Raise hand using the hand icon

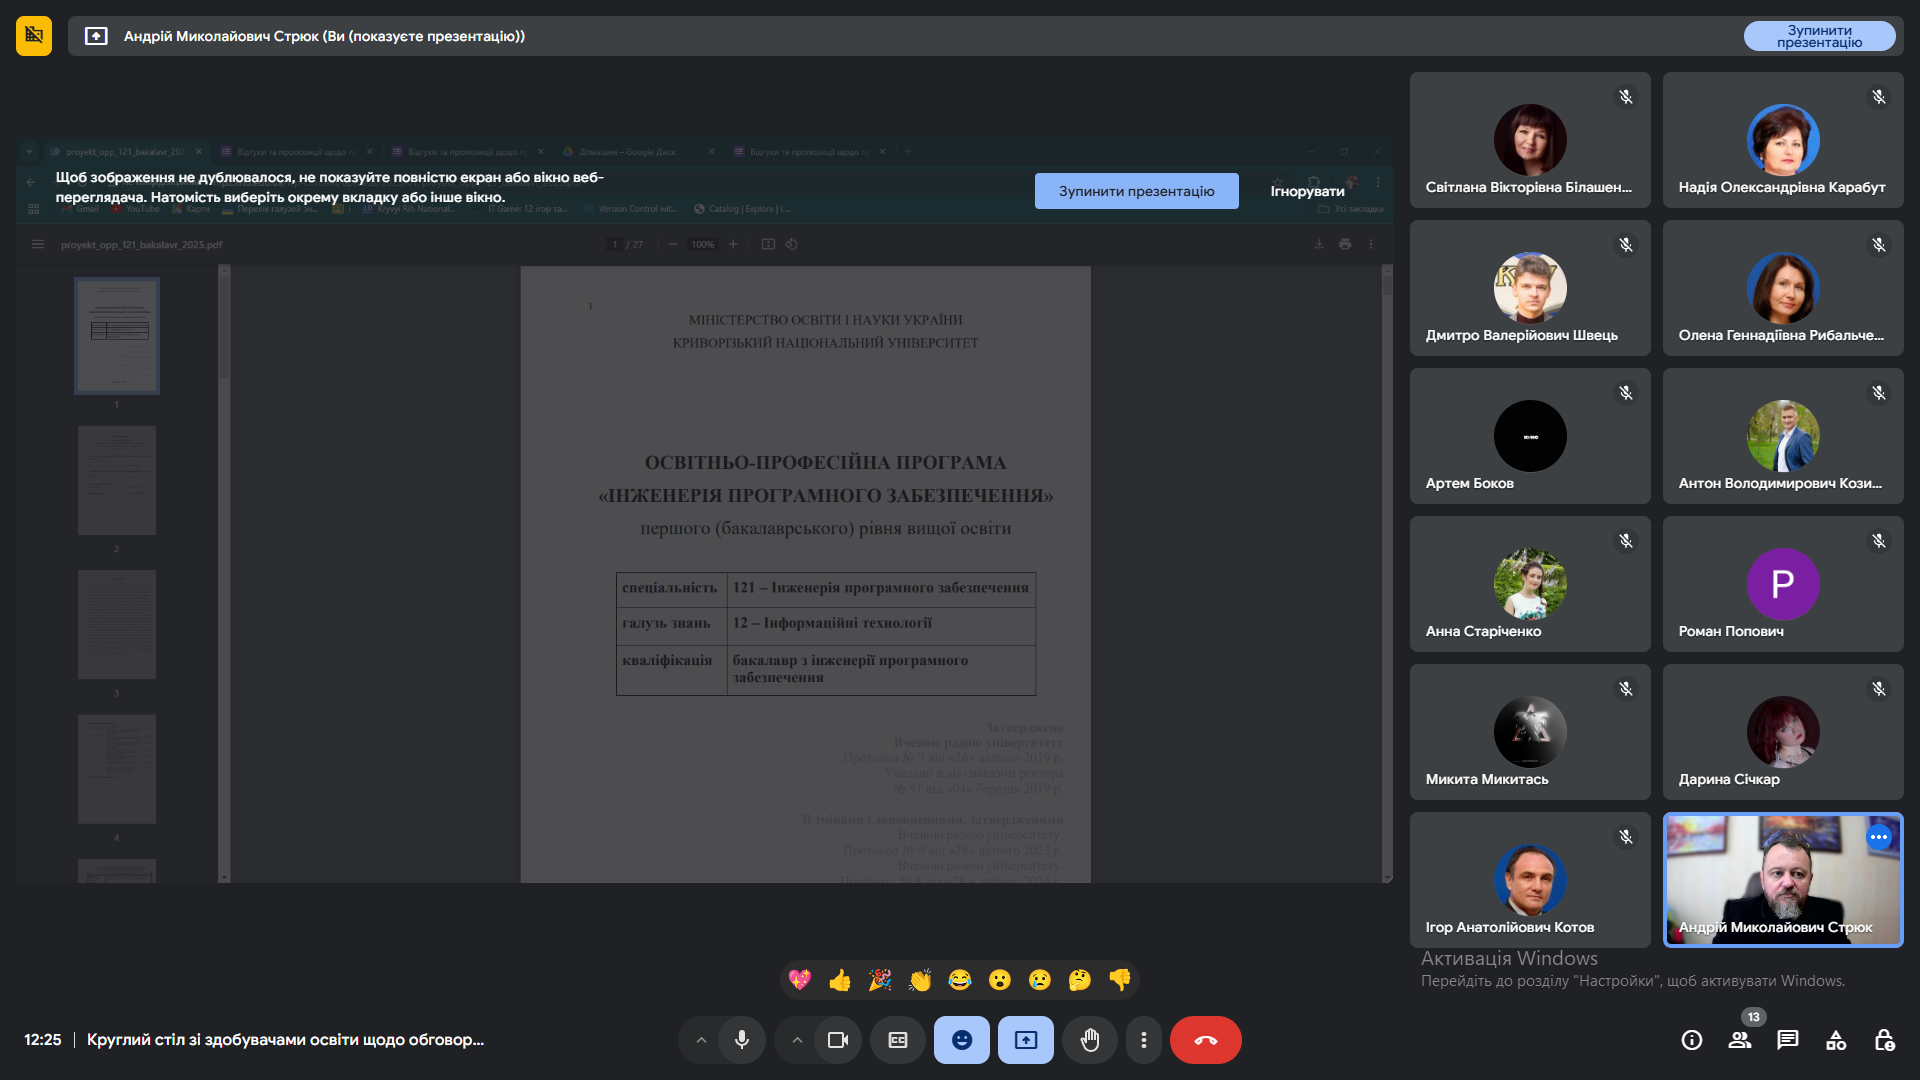(x=1090, y=1040)
